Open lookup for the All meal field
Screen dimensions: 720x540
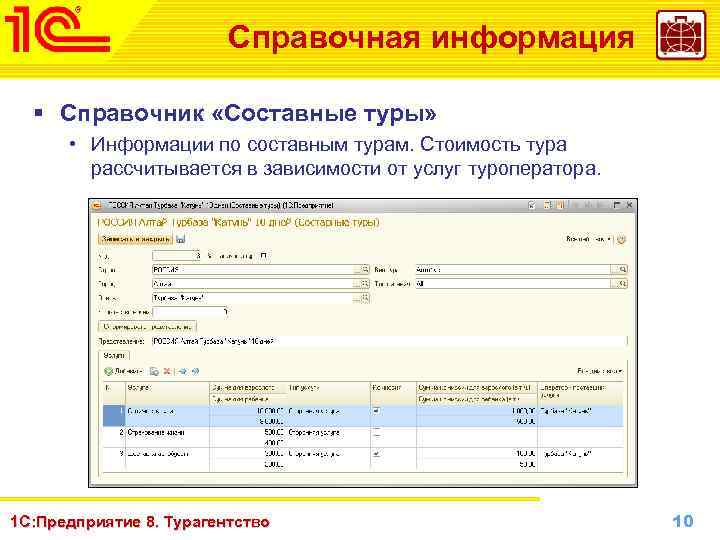(622, 284)
